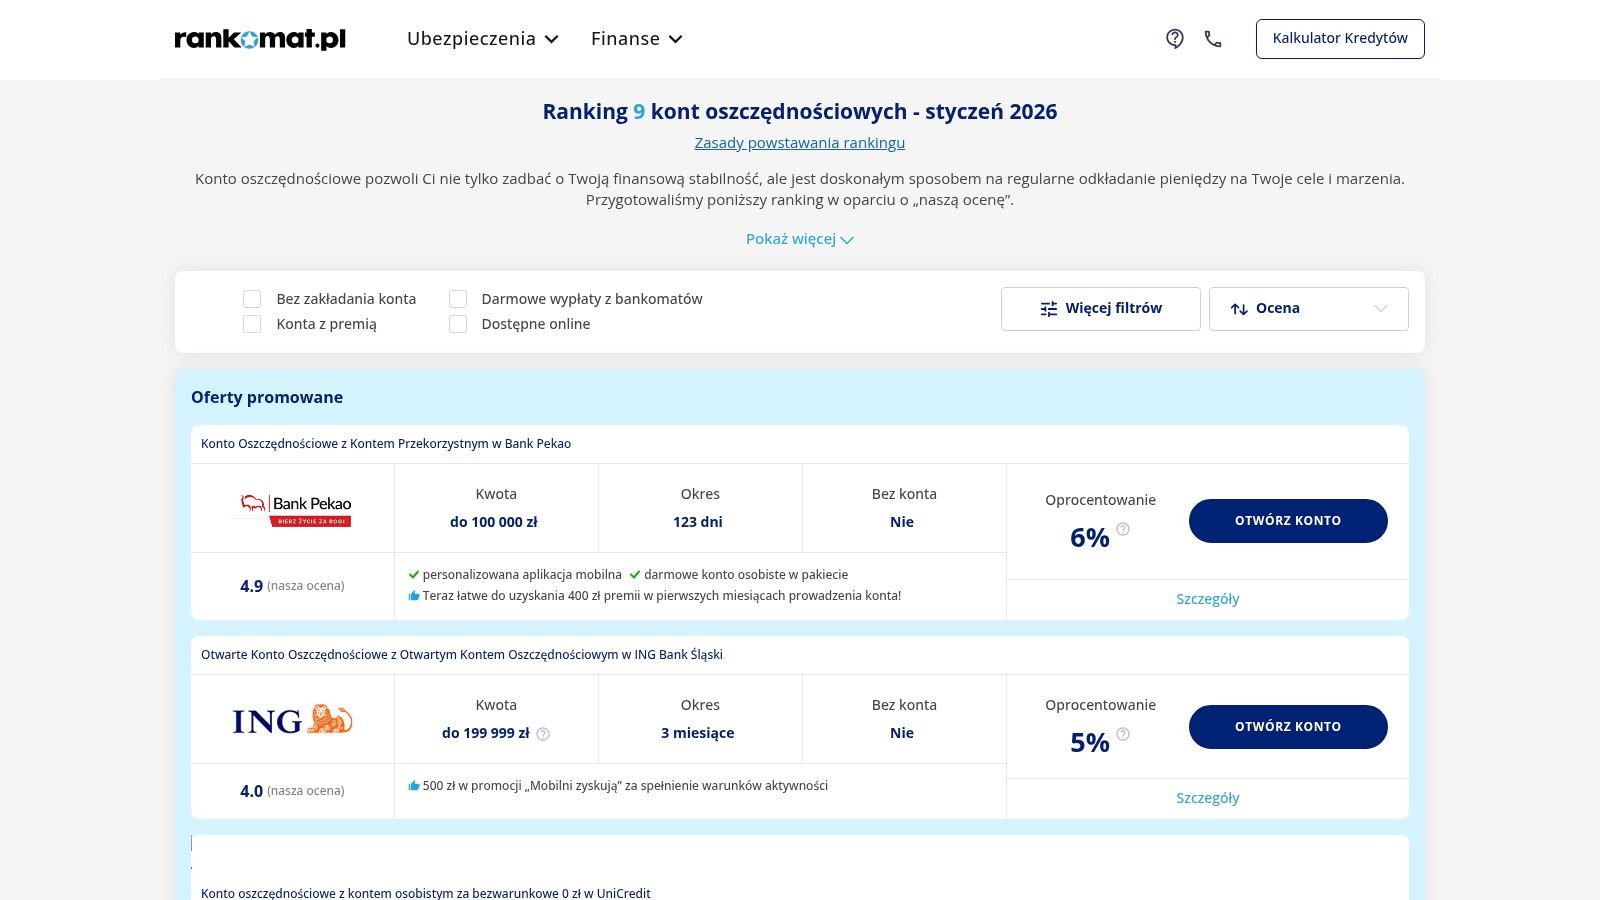
Task: Show Szczegóły for Bank Pekao offer
Action: [x=1208, y=599]
